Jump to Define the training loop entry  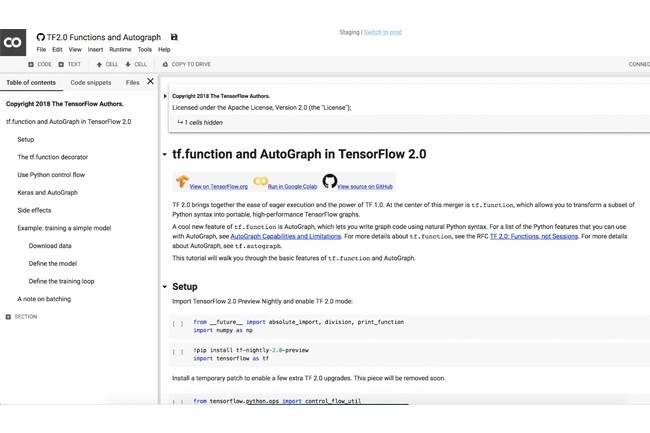point(61,281)
